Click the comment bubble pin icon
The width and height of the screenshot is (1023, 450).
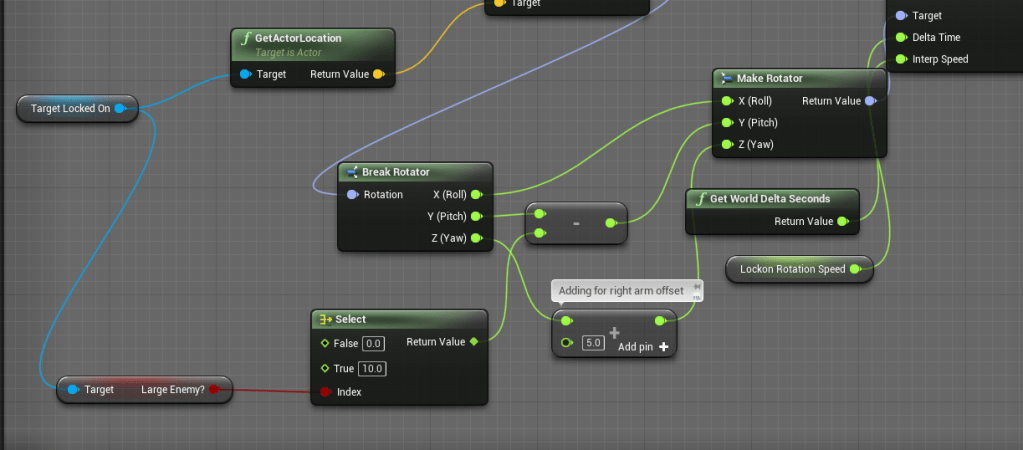(x=697, y=288)
